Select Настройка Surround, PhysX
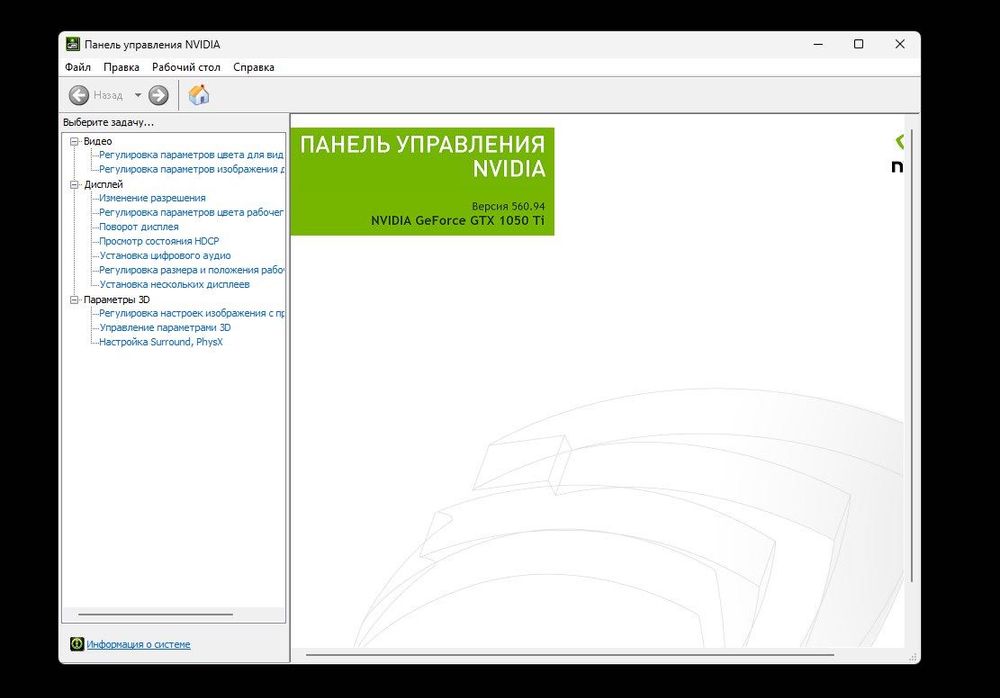Image resolution: width=1000 pixels, height=698 pixels. coord(161,342)
